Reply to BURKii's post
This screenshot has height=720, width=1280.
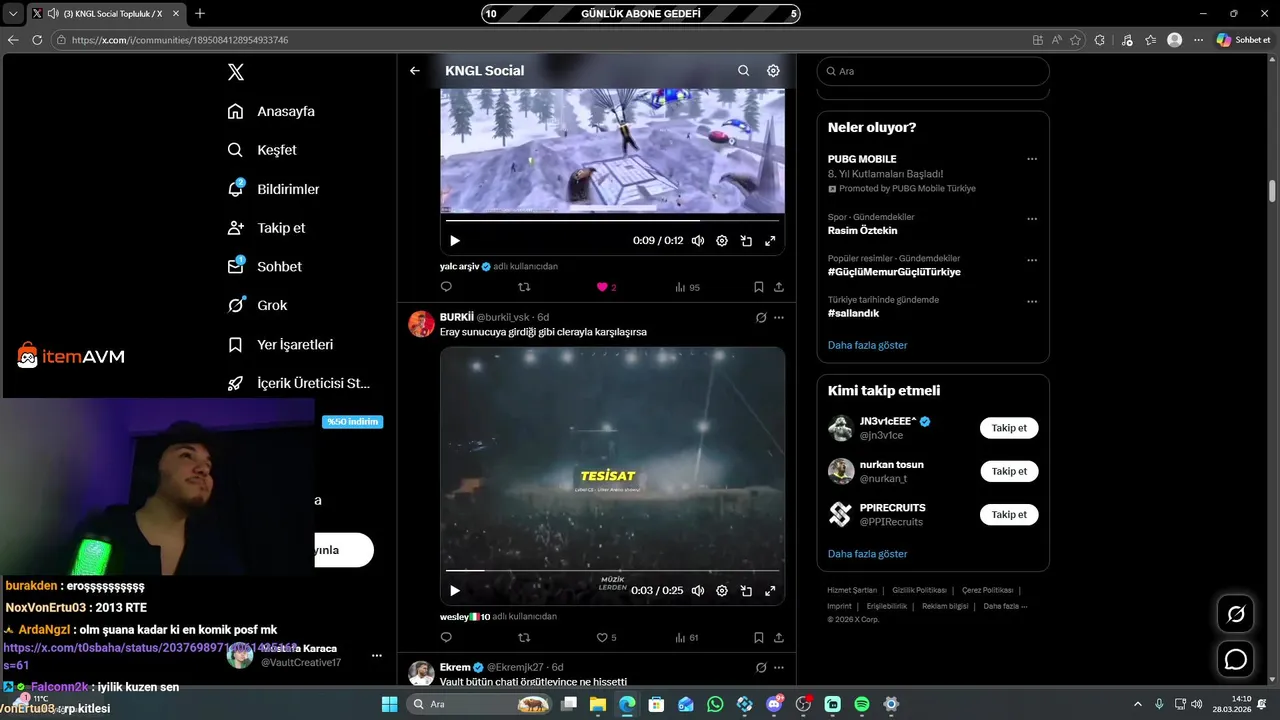pos(446,637)
